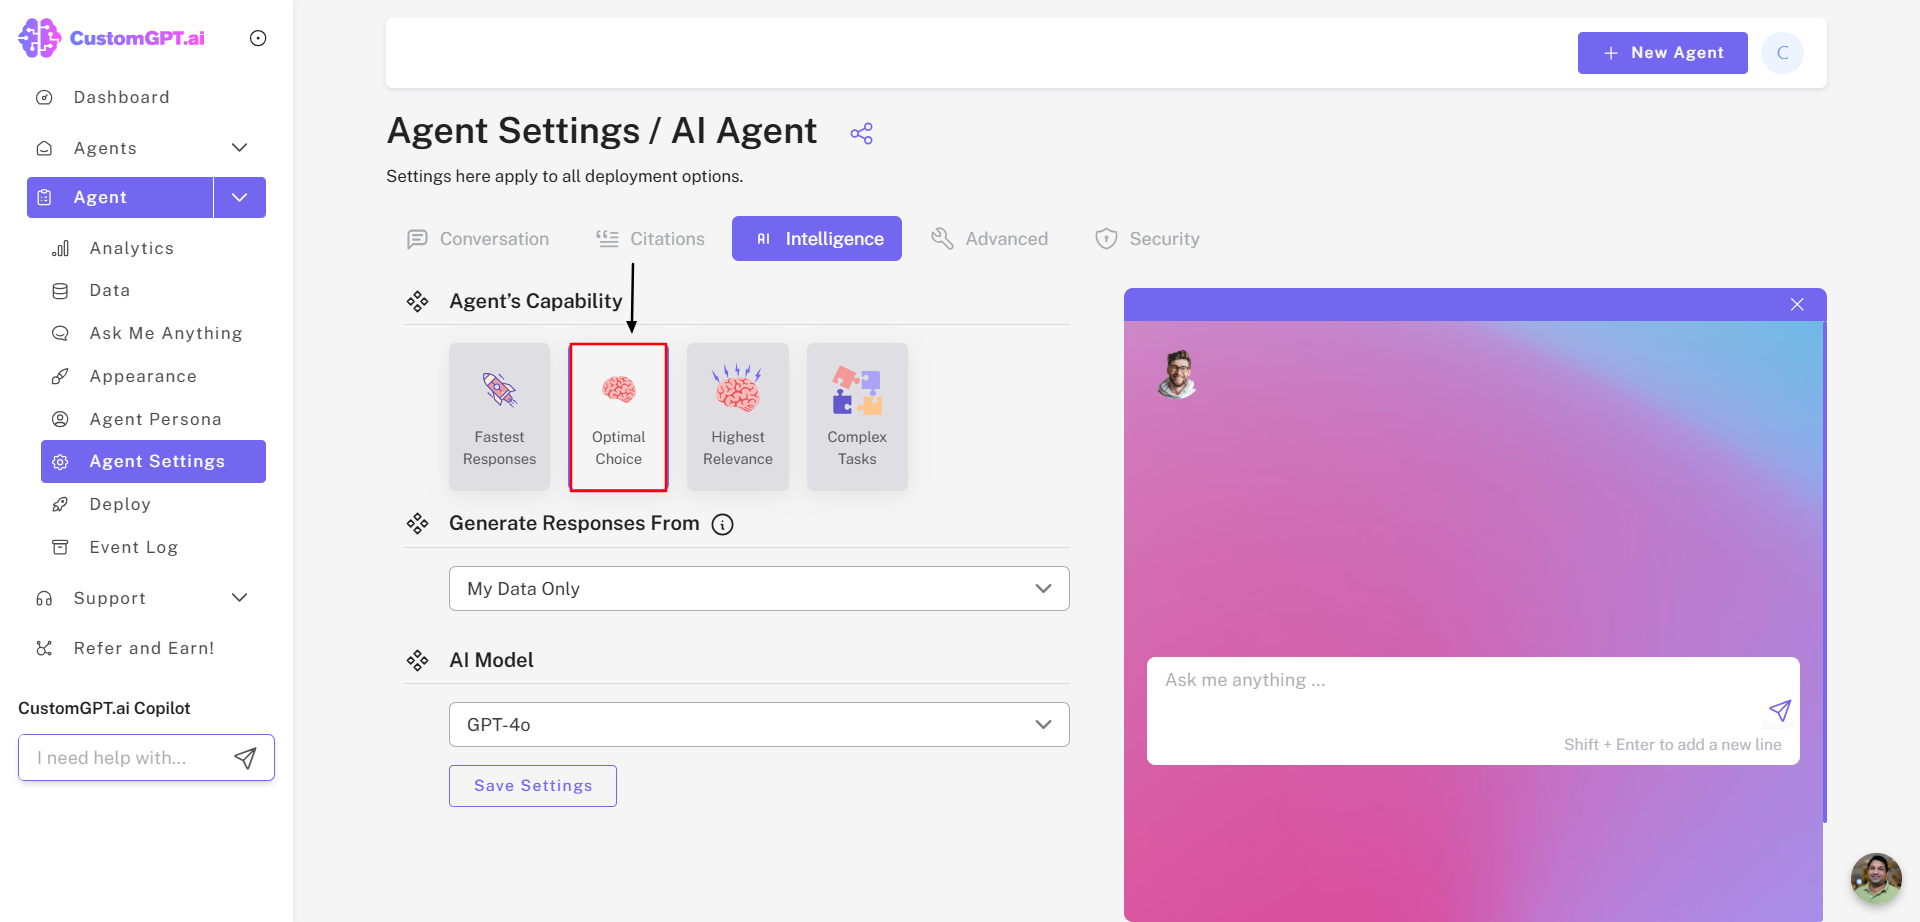Open the Agent sidebar item
The image size is (1920, 922).
(120, 197)
